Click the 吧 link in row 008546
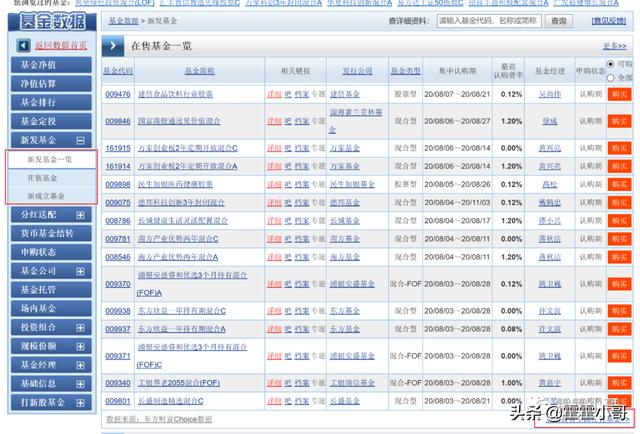 pos(288,257)
